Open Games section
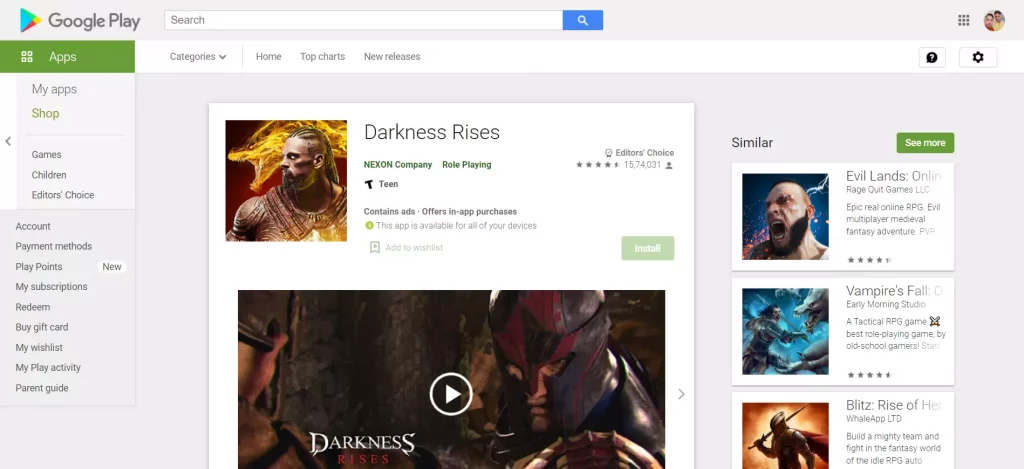 [x=46, y=155]
